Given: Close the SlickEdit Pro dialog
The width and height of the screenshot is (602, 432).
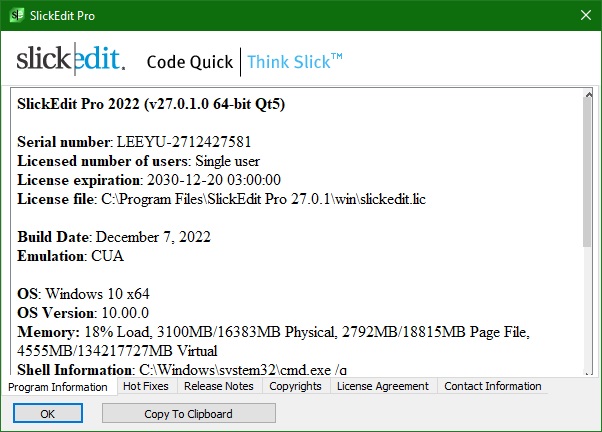Looking at the screenshot, I should pyautogui.click(x=585, y=15).
